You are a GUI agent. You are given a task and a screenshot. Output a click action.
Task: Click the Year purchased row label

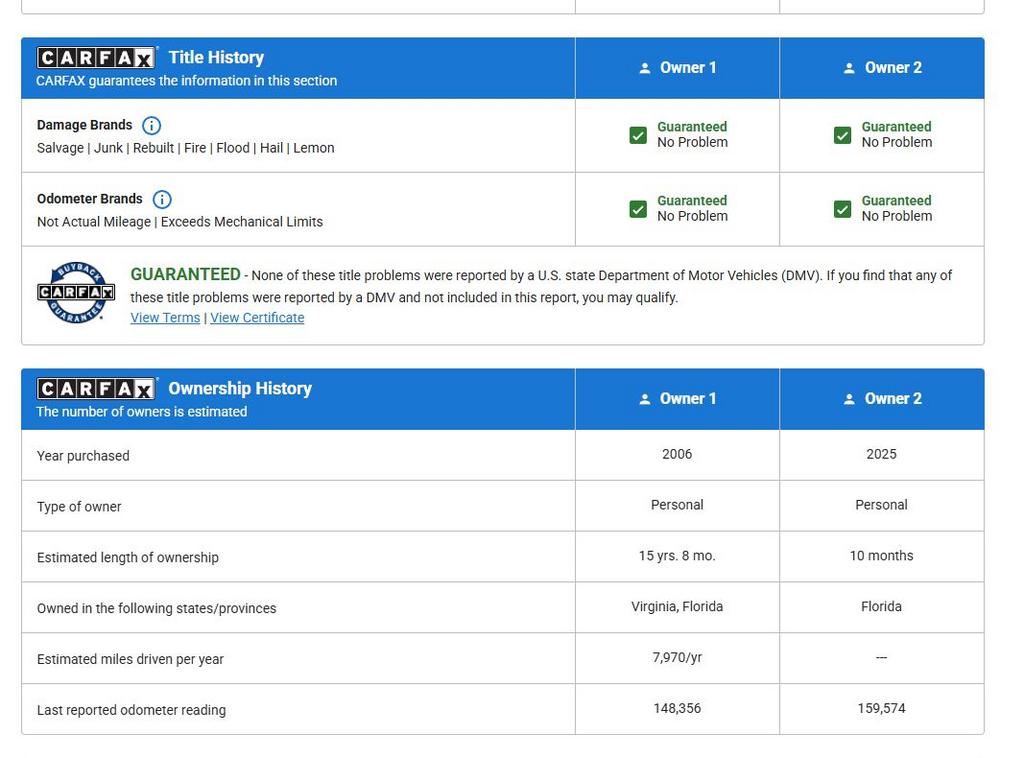[x=83, y=456]
